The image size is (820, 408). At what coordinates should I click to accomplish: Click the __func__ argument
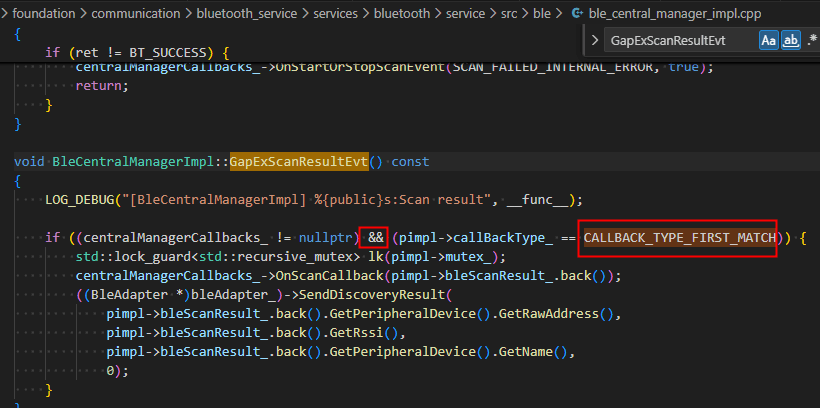point(537,200)
